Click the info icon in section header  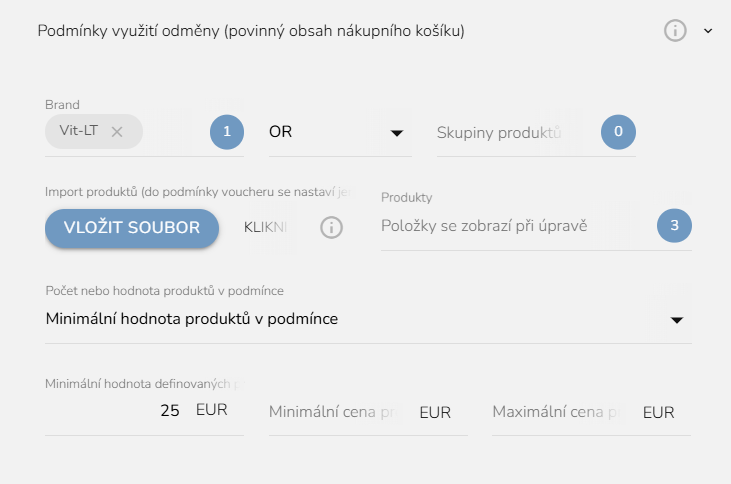tap(675, 31)
